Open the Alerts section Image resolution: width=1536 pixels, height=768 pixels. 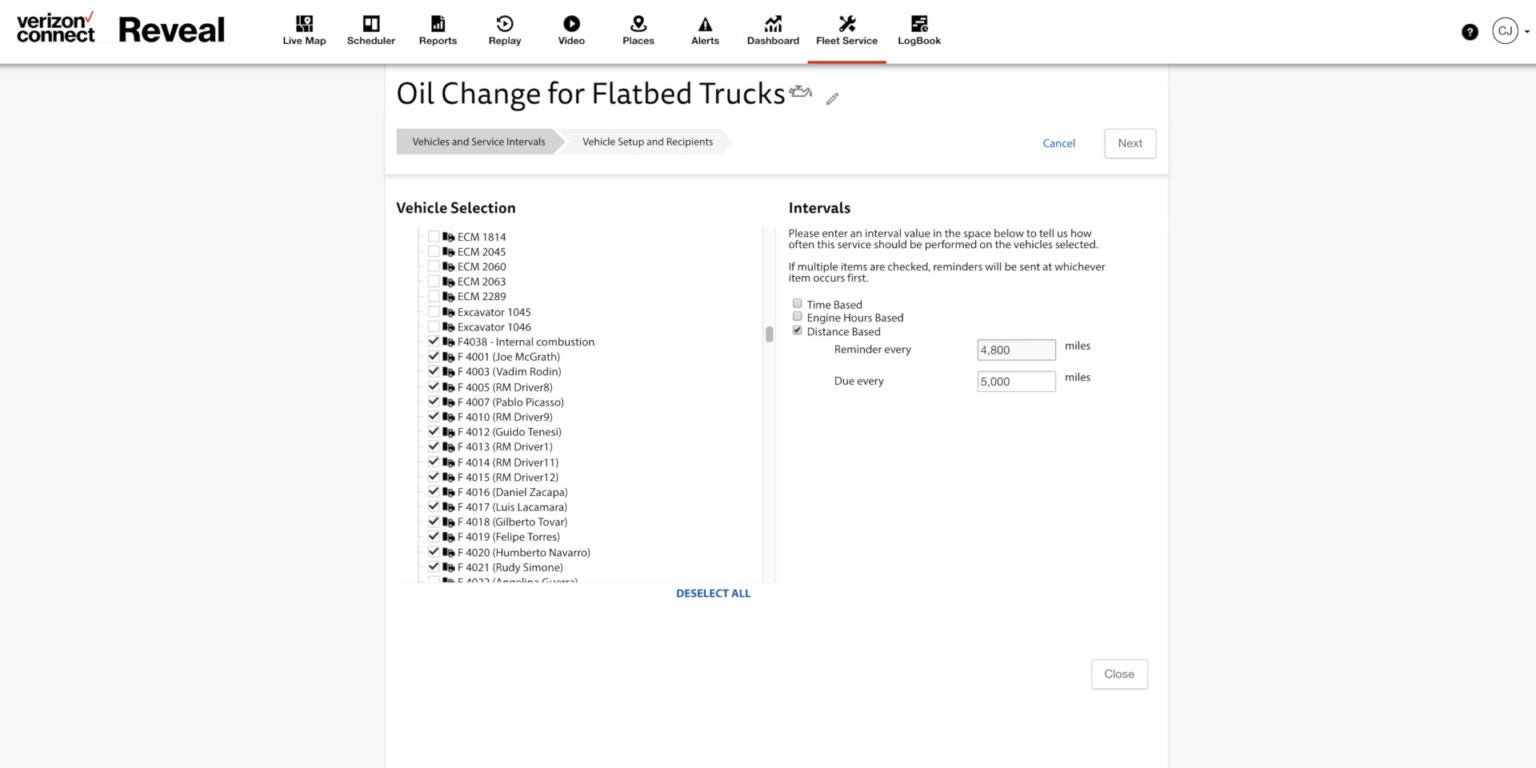pos(705,30)
